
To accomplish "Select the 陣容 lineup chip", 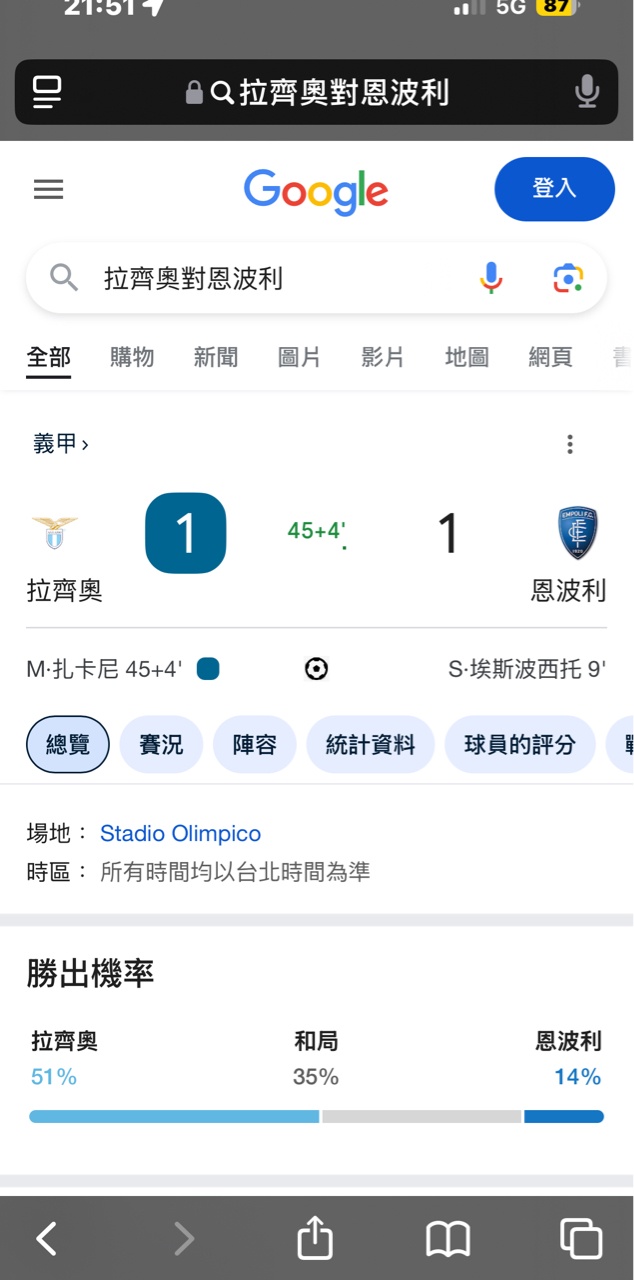I will (x=254, y=744).
